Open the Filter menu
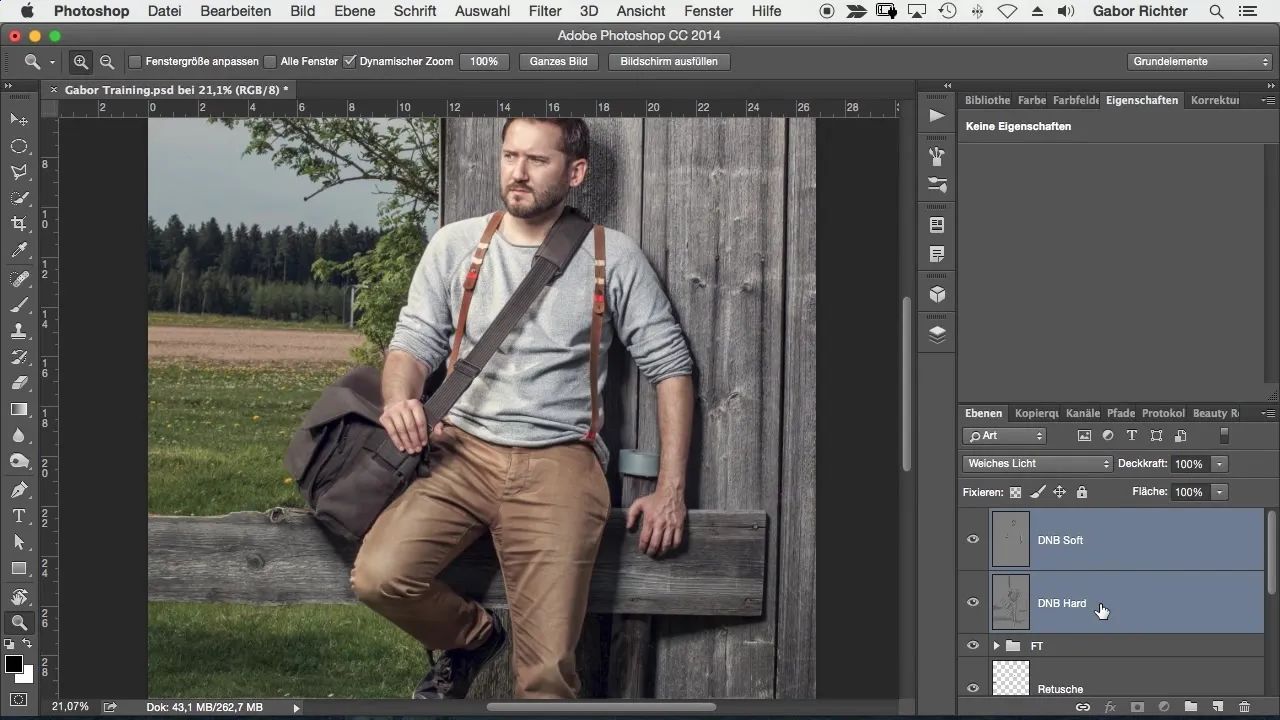The height and width of the screenshot is (720, 1280). pyautogui.click(x=544, y=11)
